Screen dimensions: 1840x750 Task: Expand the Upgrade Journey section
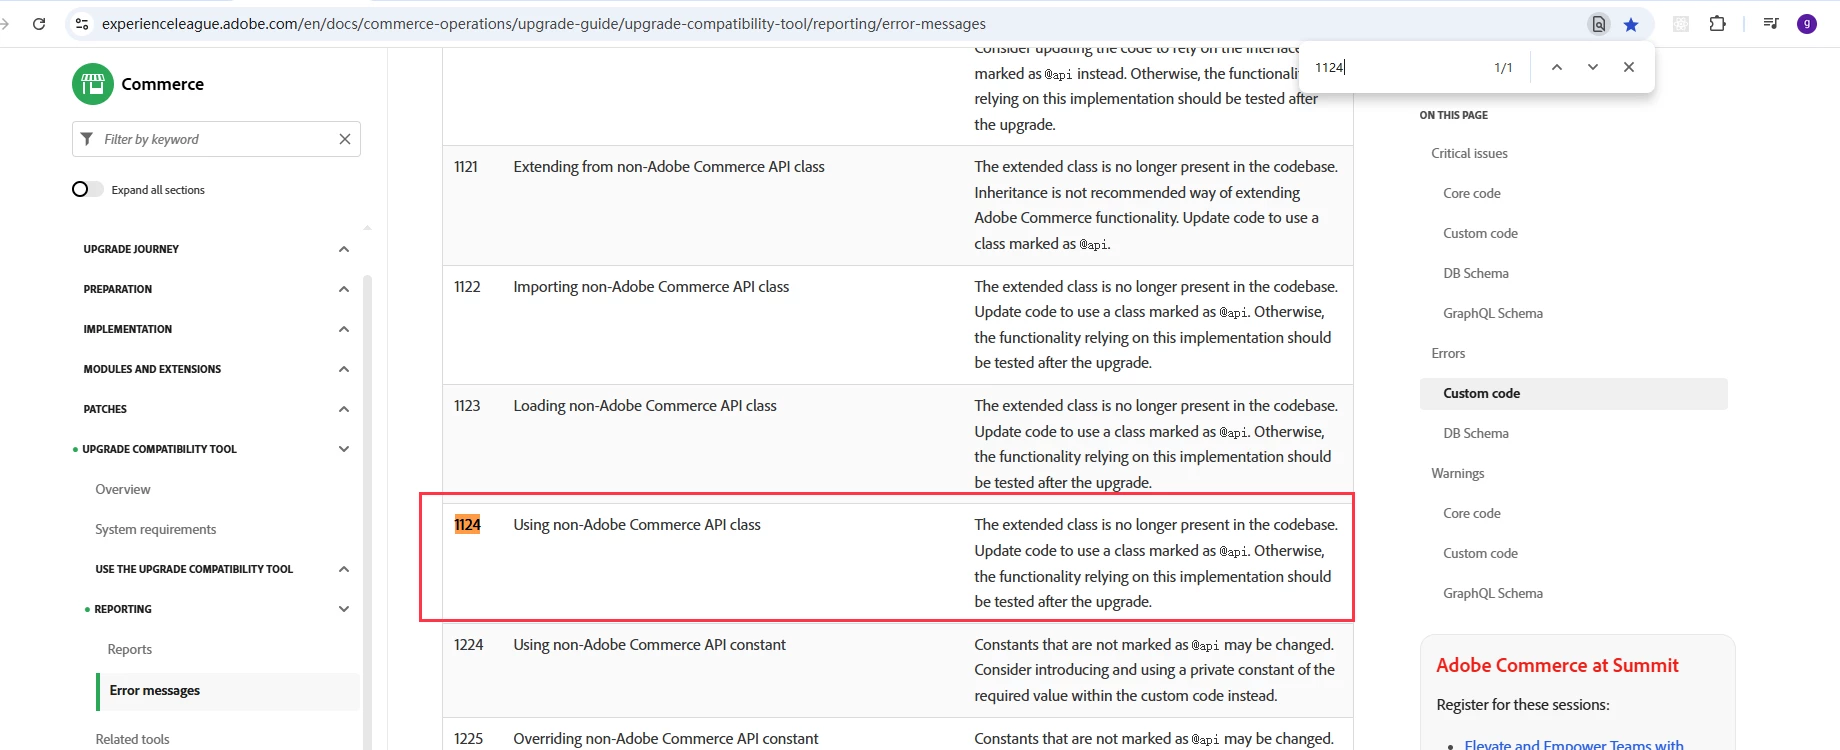click(x=344, y=249)
